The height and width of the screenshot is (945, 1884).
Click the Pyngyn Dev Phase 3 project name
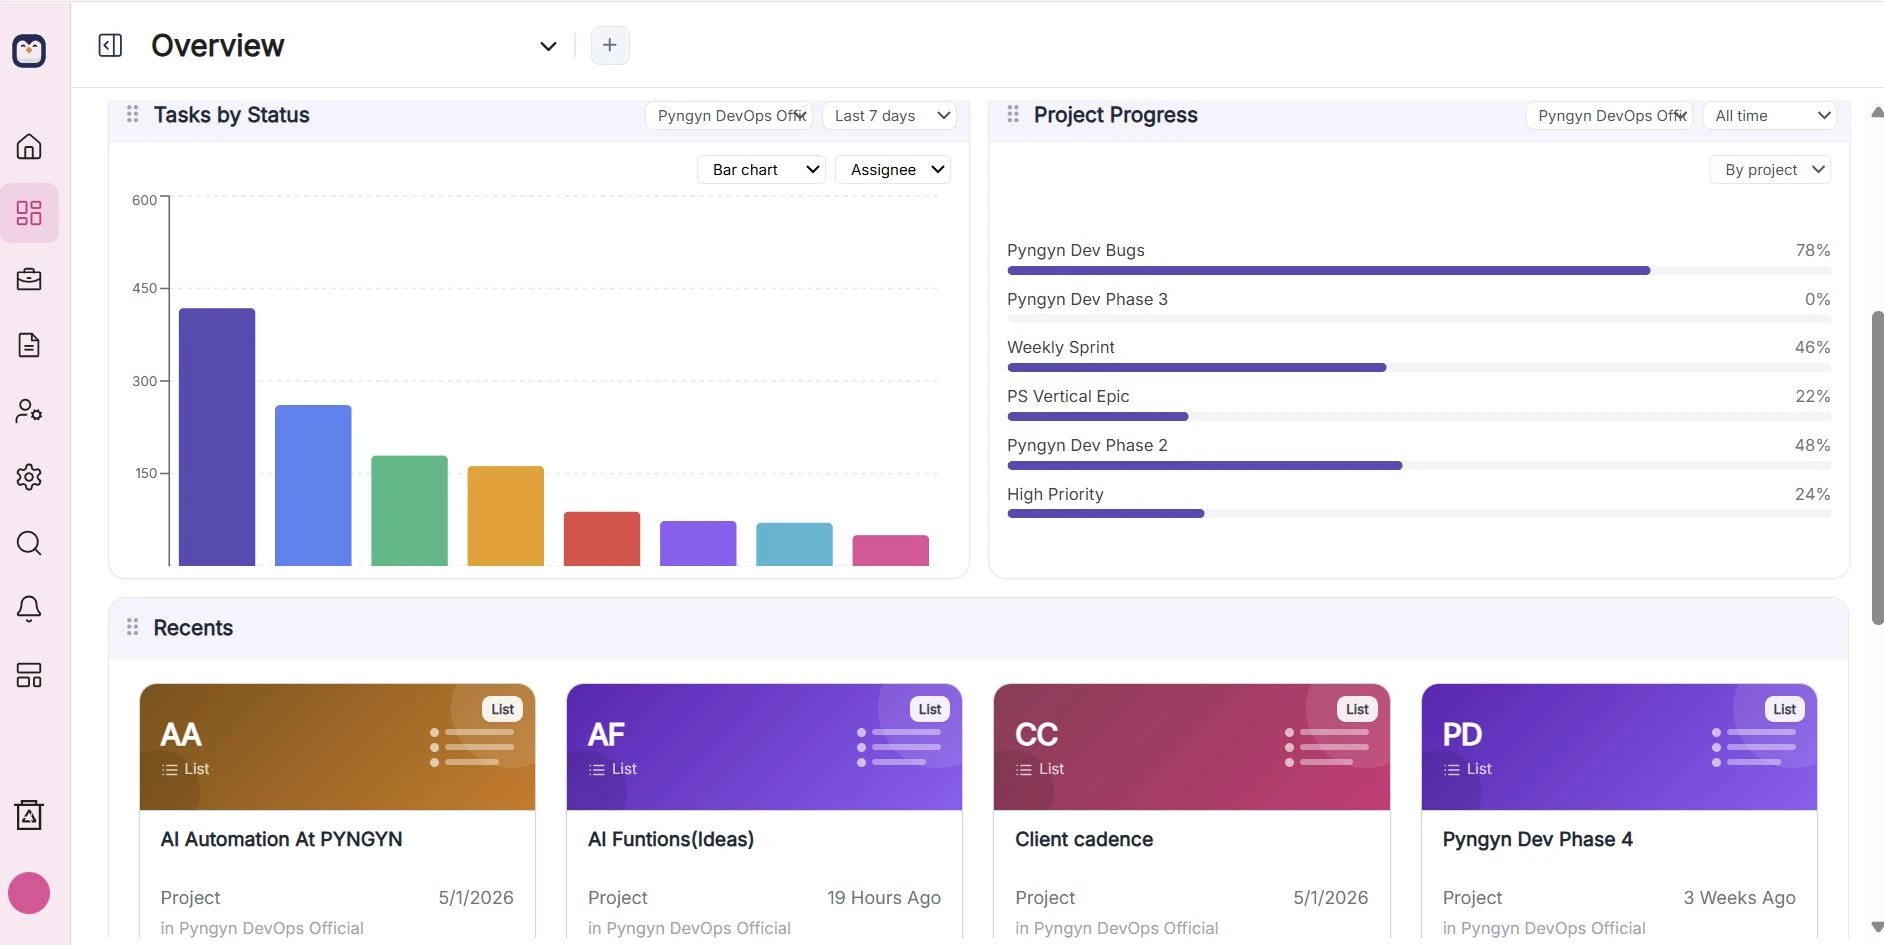point(1087,299)
